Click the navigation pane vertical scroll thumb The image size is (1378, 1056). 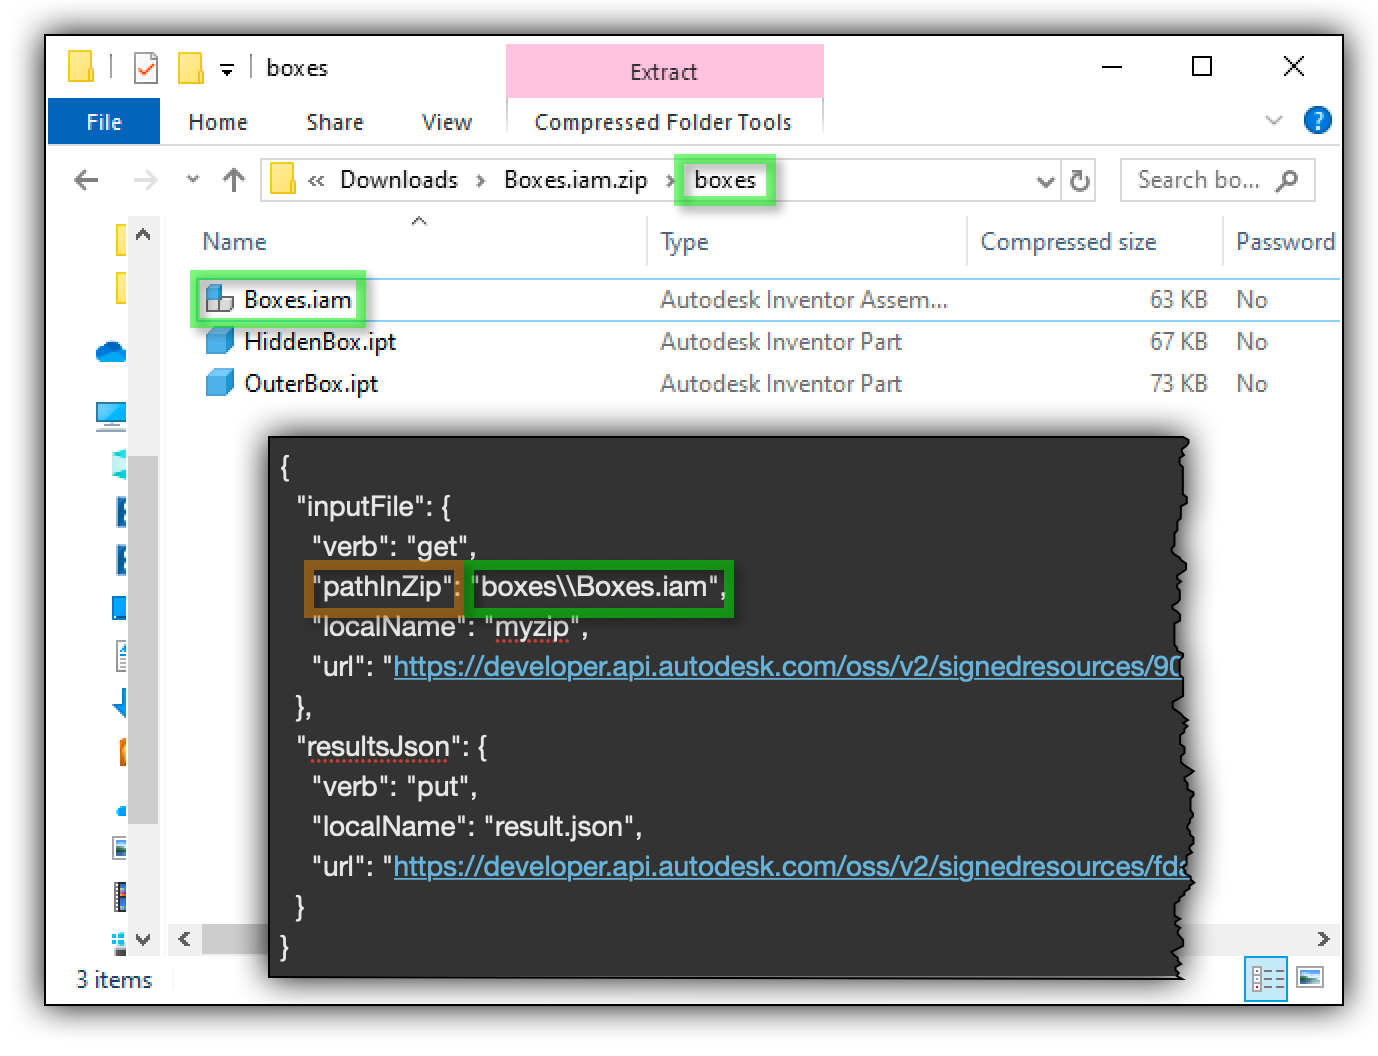pos(144,638)
